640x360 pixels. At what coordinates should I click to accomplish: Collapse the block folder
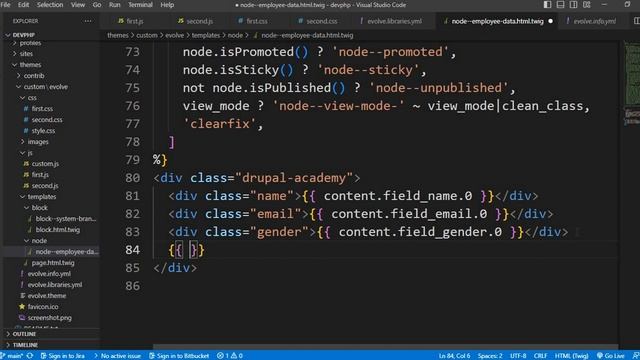coord(39,208)
